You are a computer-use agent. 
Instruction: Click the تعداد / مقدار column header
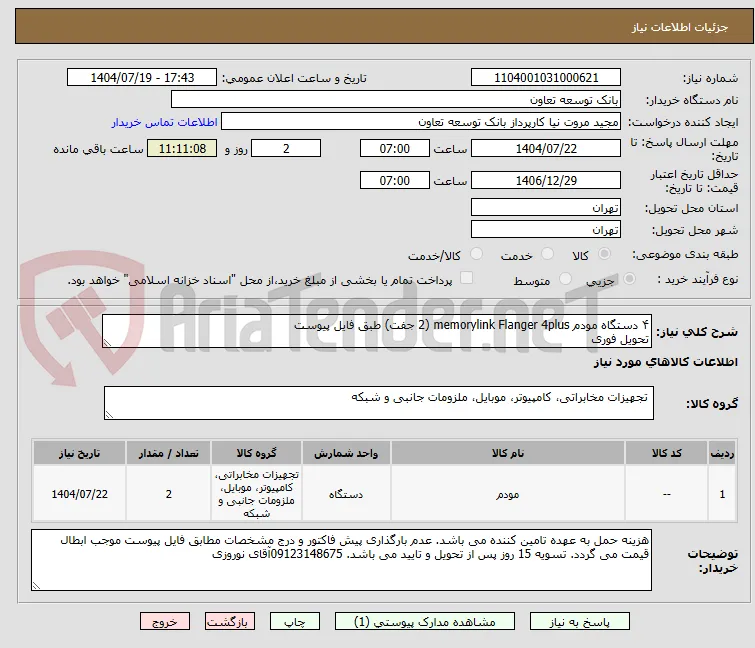point(169,453)
